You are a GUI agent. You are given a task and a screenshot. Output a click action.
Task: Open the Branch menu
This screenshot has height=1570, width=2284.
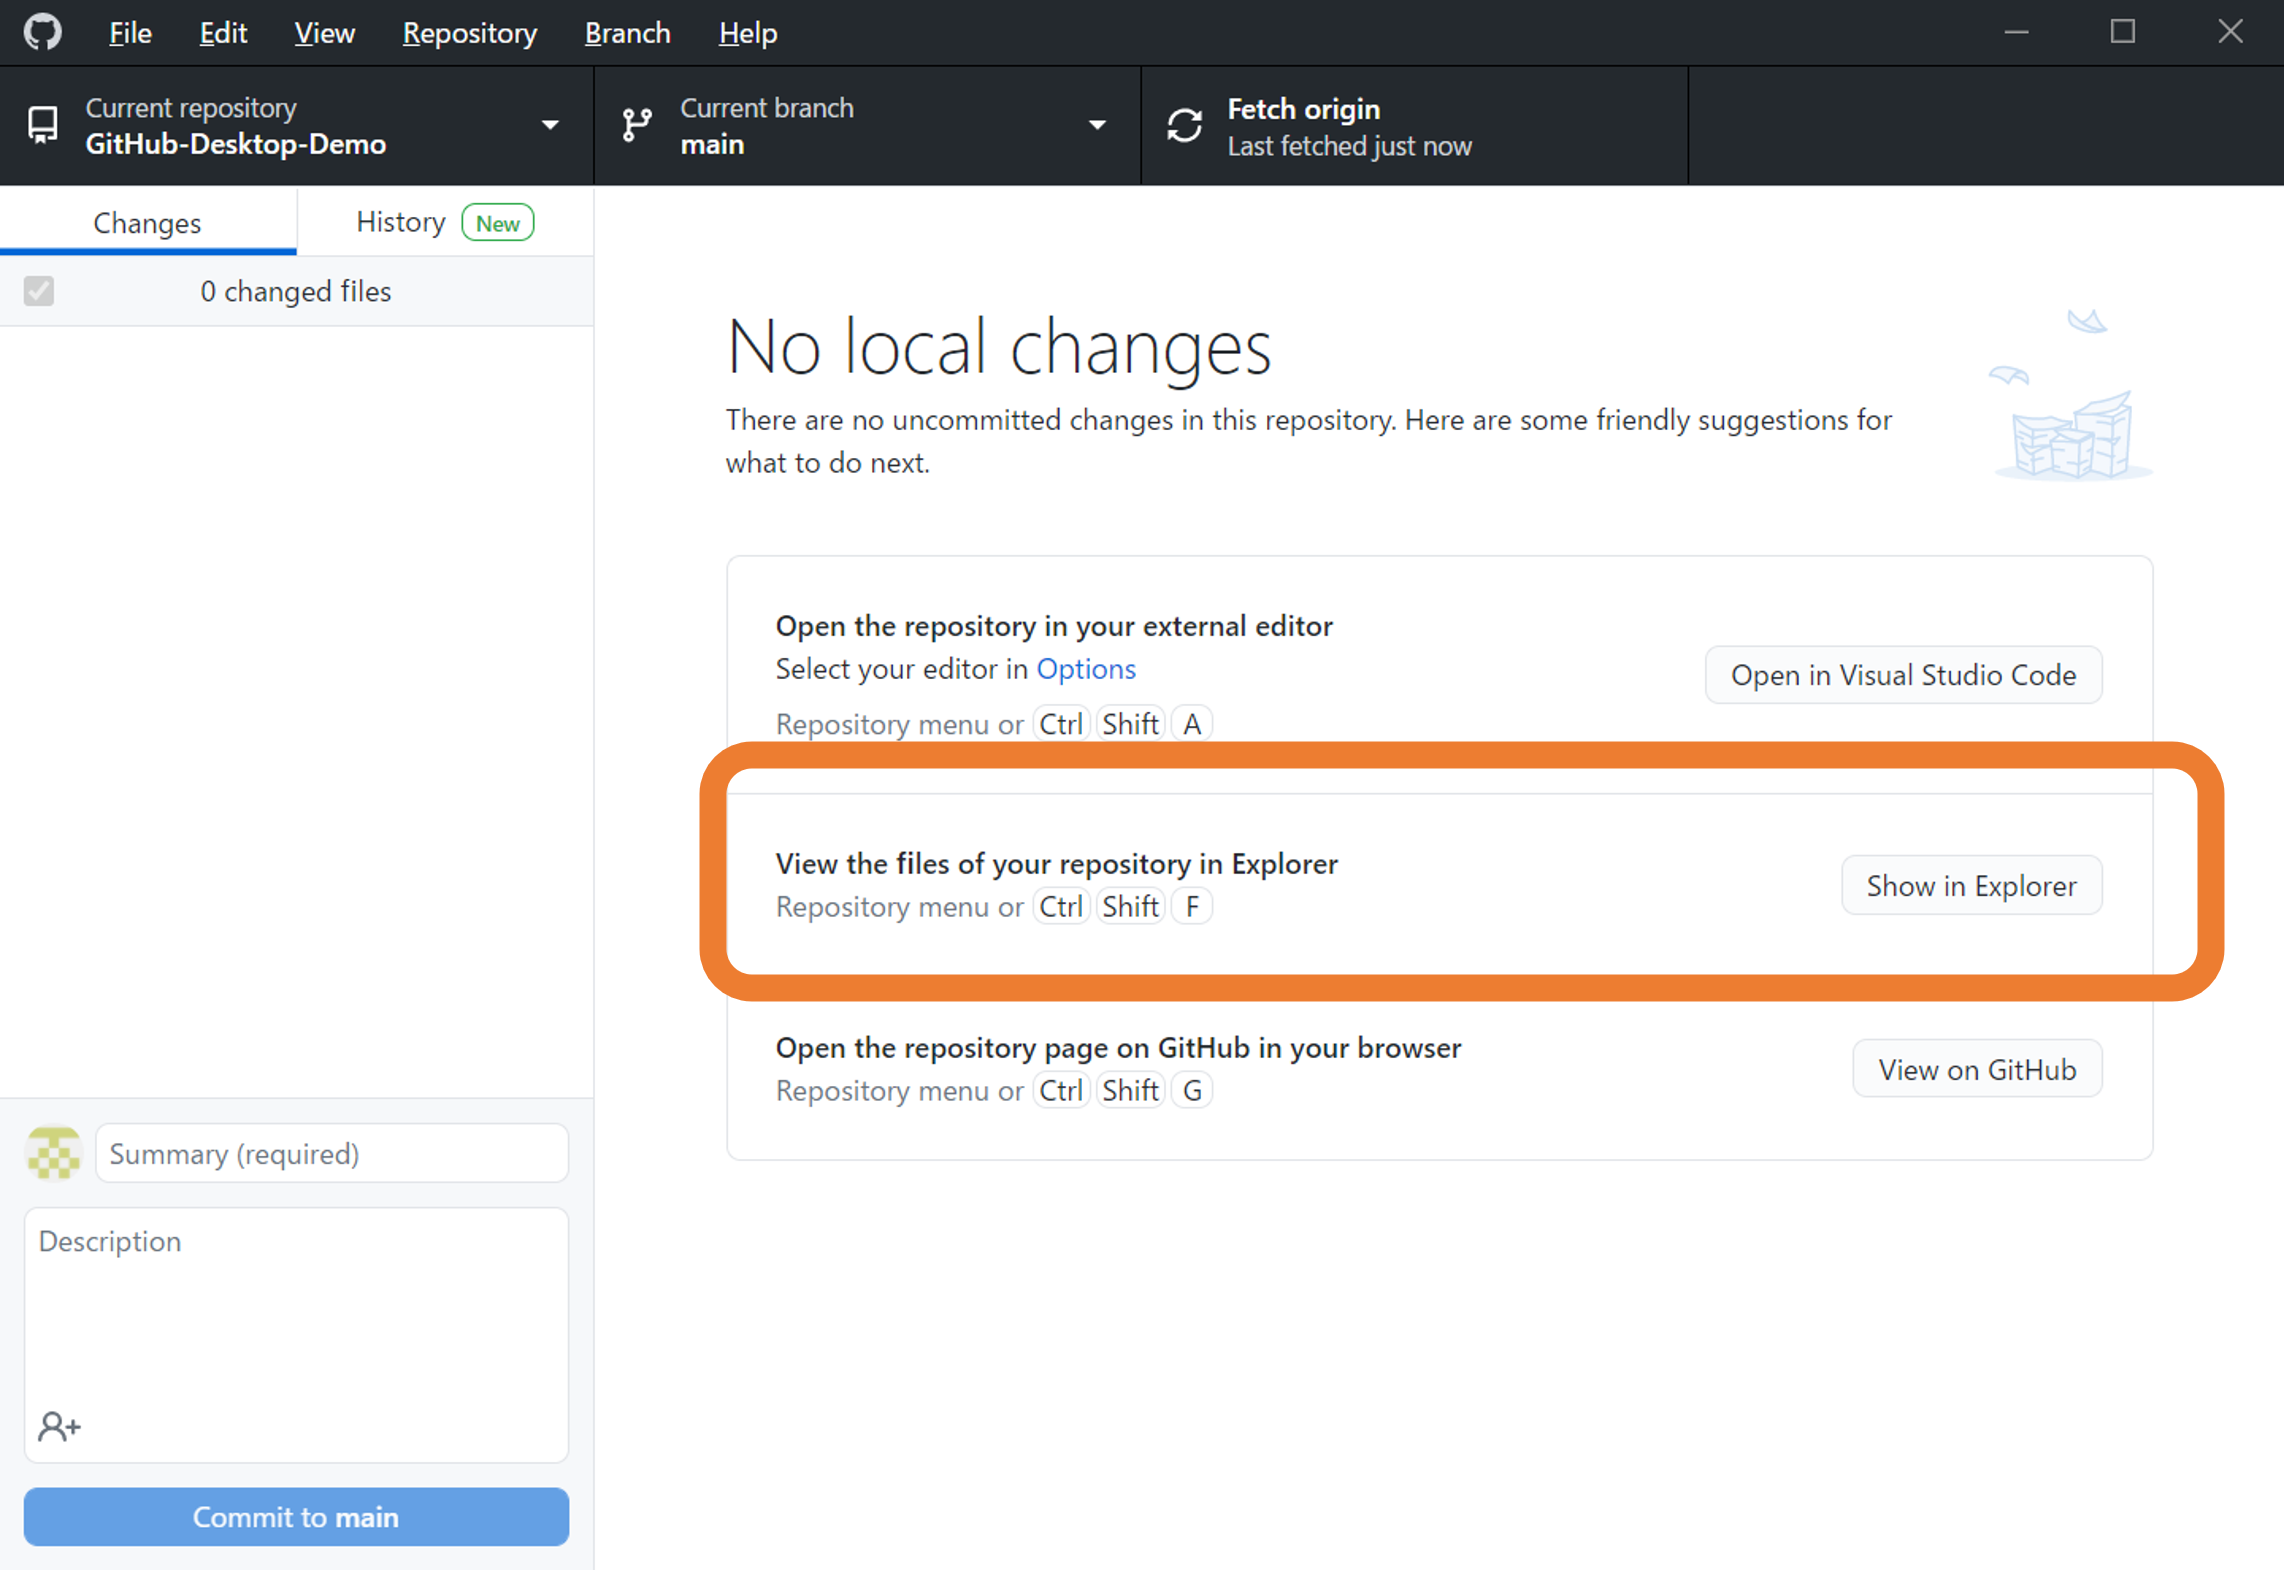(627, 33)
